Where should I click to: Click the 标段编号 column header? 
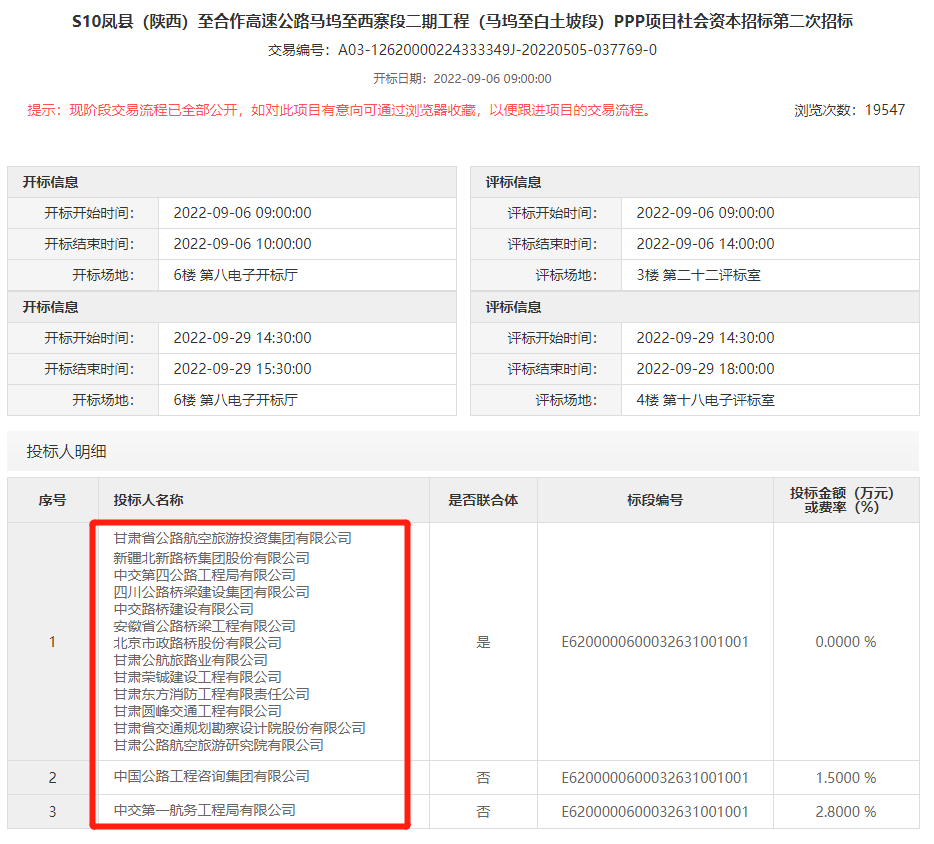point(655,500)
